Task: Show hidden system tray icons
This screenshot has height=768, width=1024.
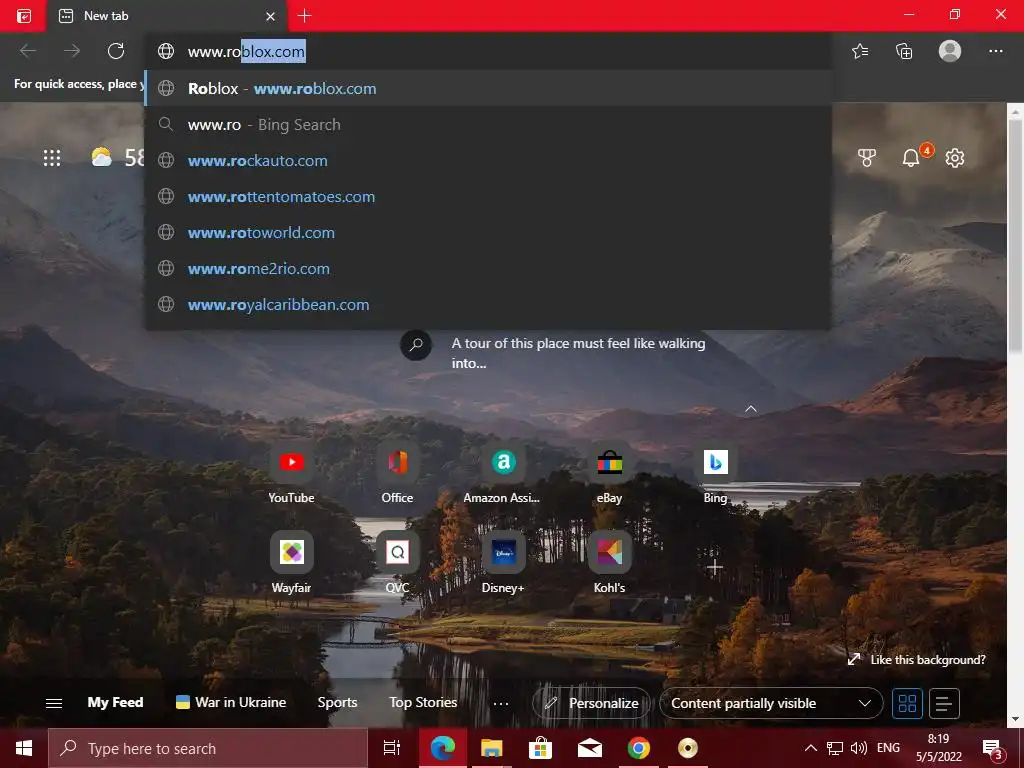Action: click(810, 748)
